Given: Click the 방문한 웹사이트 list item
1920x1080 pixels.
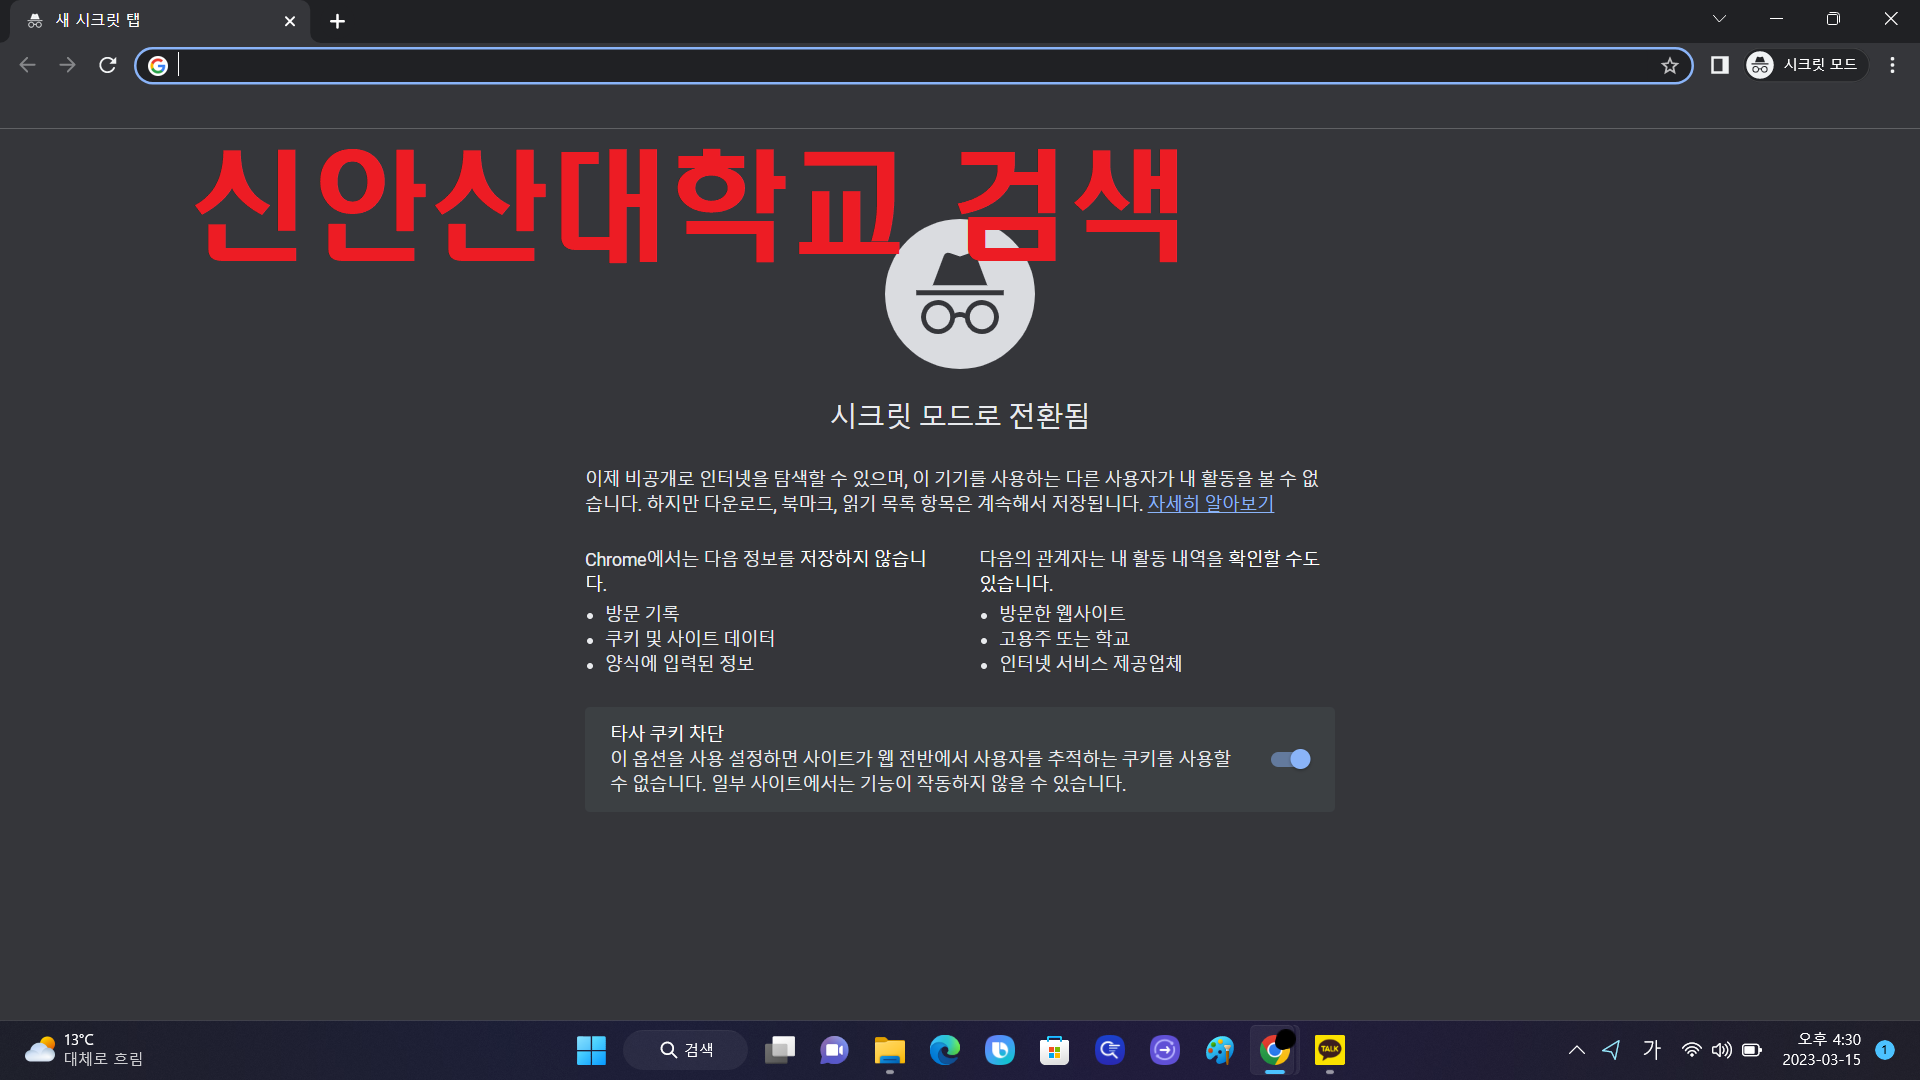Looking at the screenshot, I should (x=1062, y=613).
